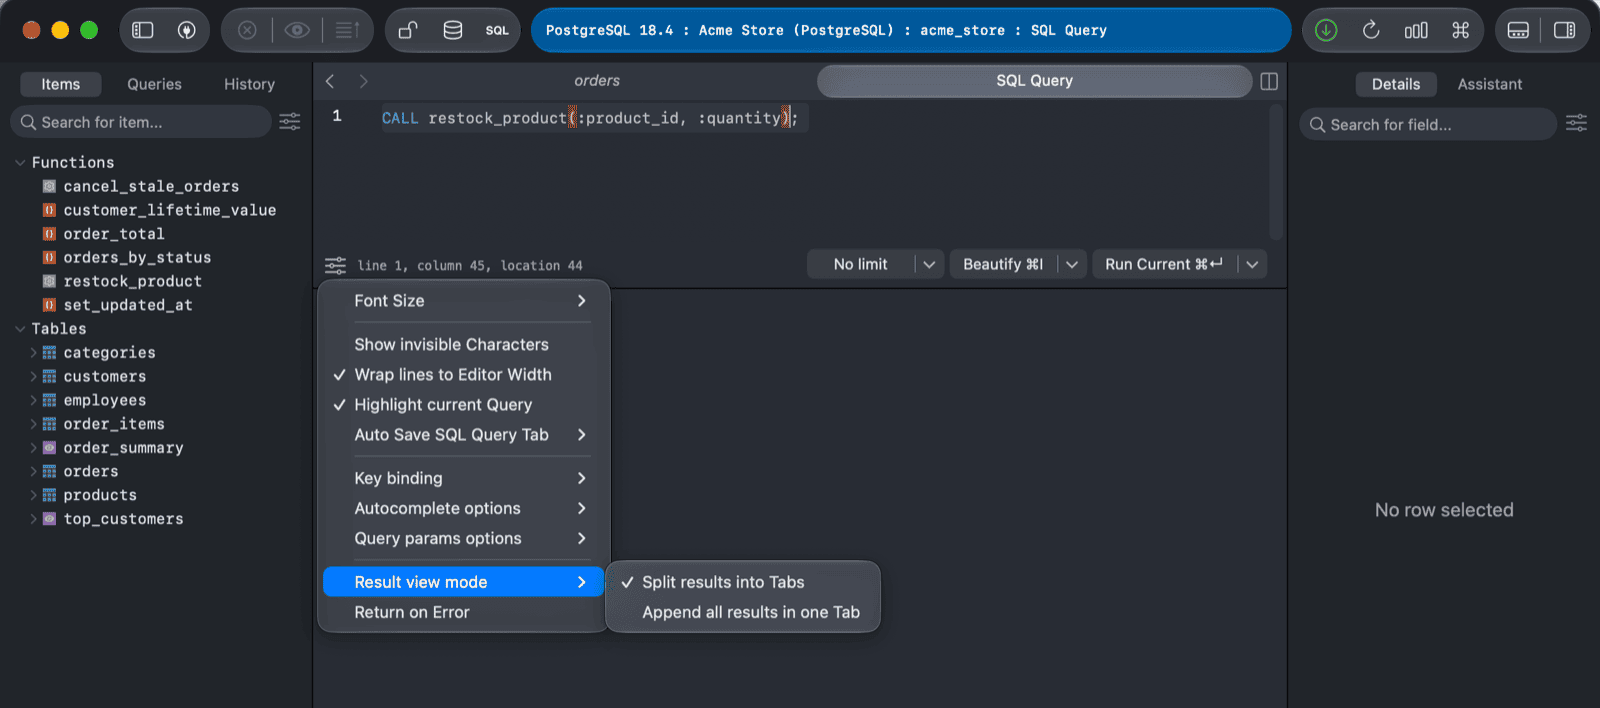
Task: Toggle the left sidebar panel icon
Action: pyautogui.click(x=143, y=30)
